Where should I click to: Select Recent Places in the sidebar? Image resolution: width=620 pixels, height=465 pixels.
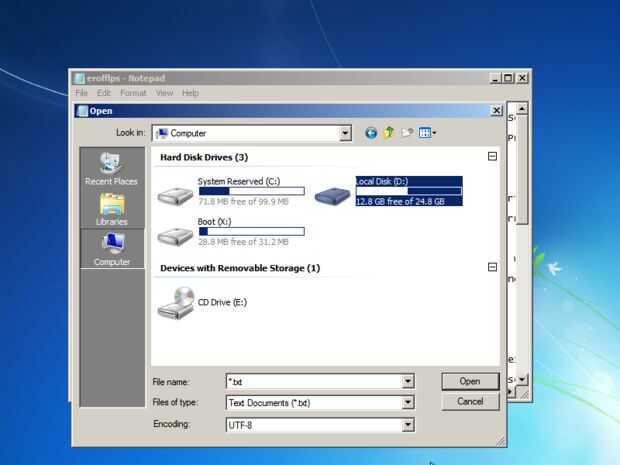[111, 169]
